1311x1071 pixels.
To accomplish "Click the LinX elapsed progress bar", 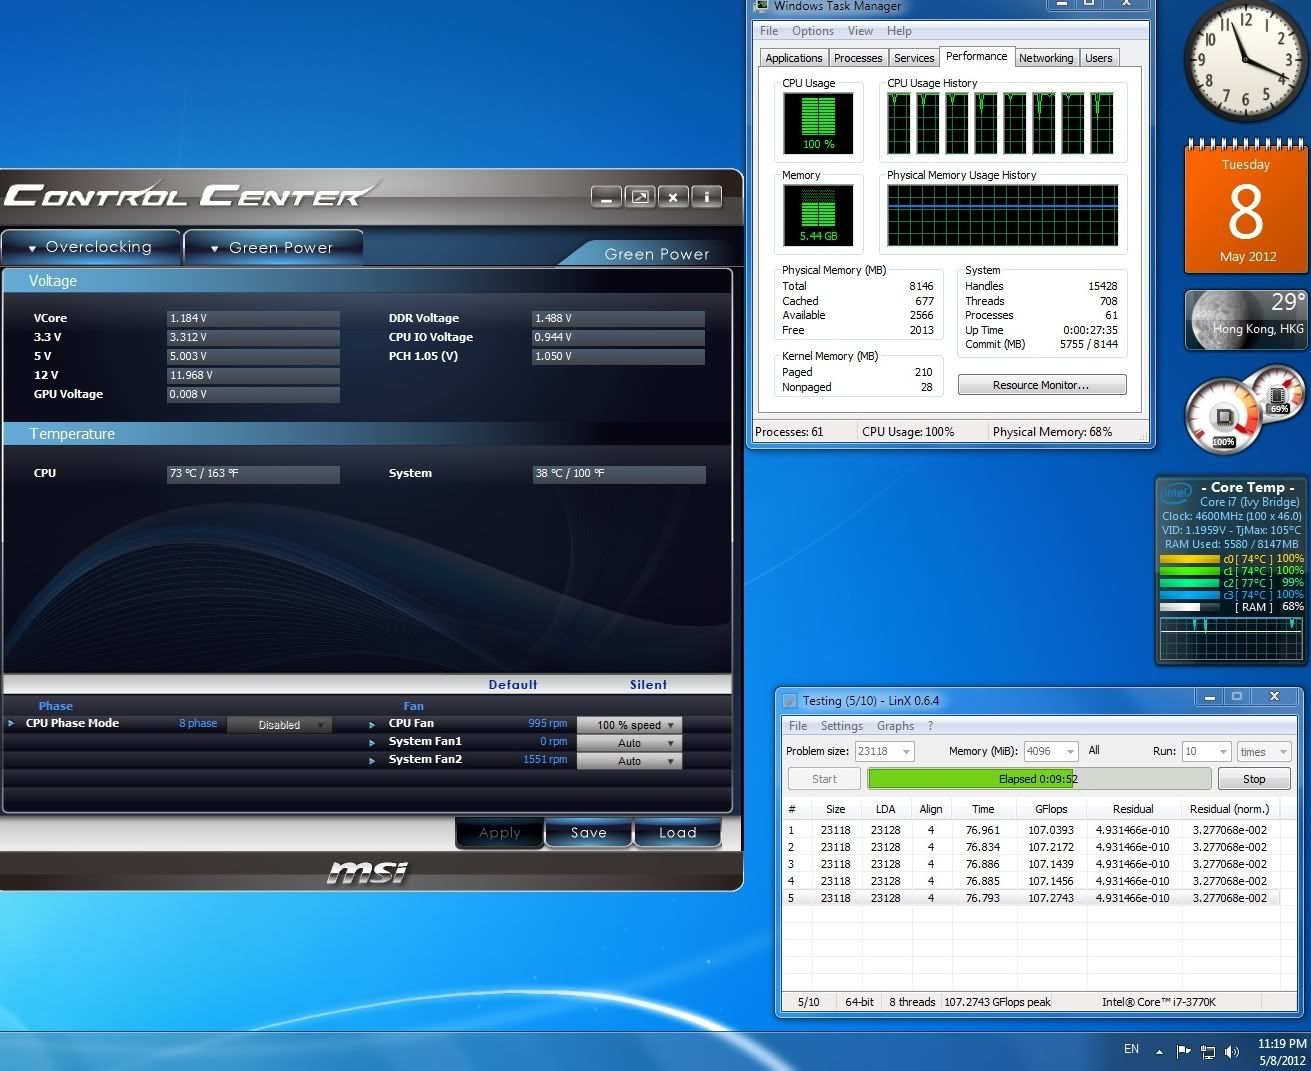I will 1039,779.
